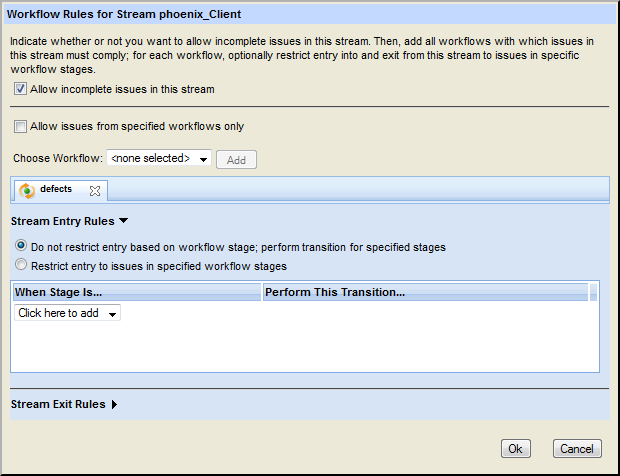Choose Restrict entry to specified workflow stages
The width and height of the screenshot is (620, 476).
(x=21, y=266)
